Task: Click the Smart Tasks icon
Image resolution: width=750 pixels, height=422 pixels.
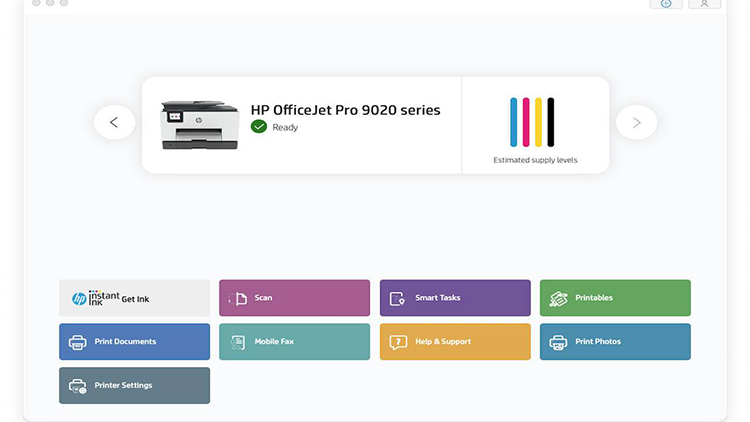Action: [397, 299]
